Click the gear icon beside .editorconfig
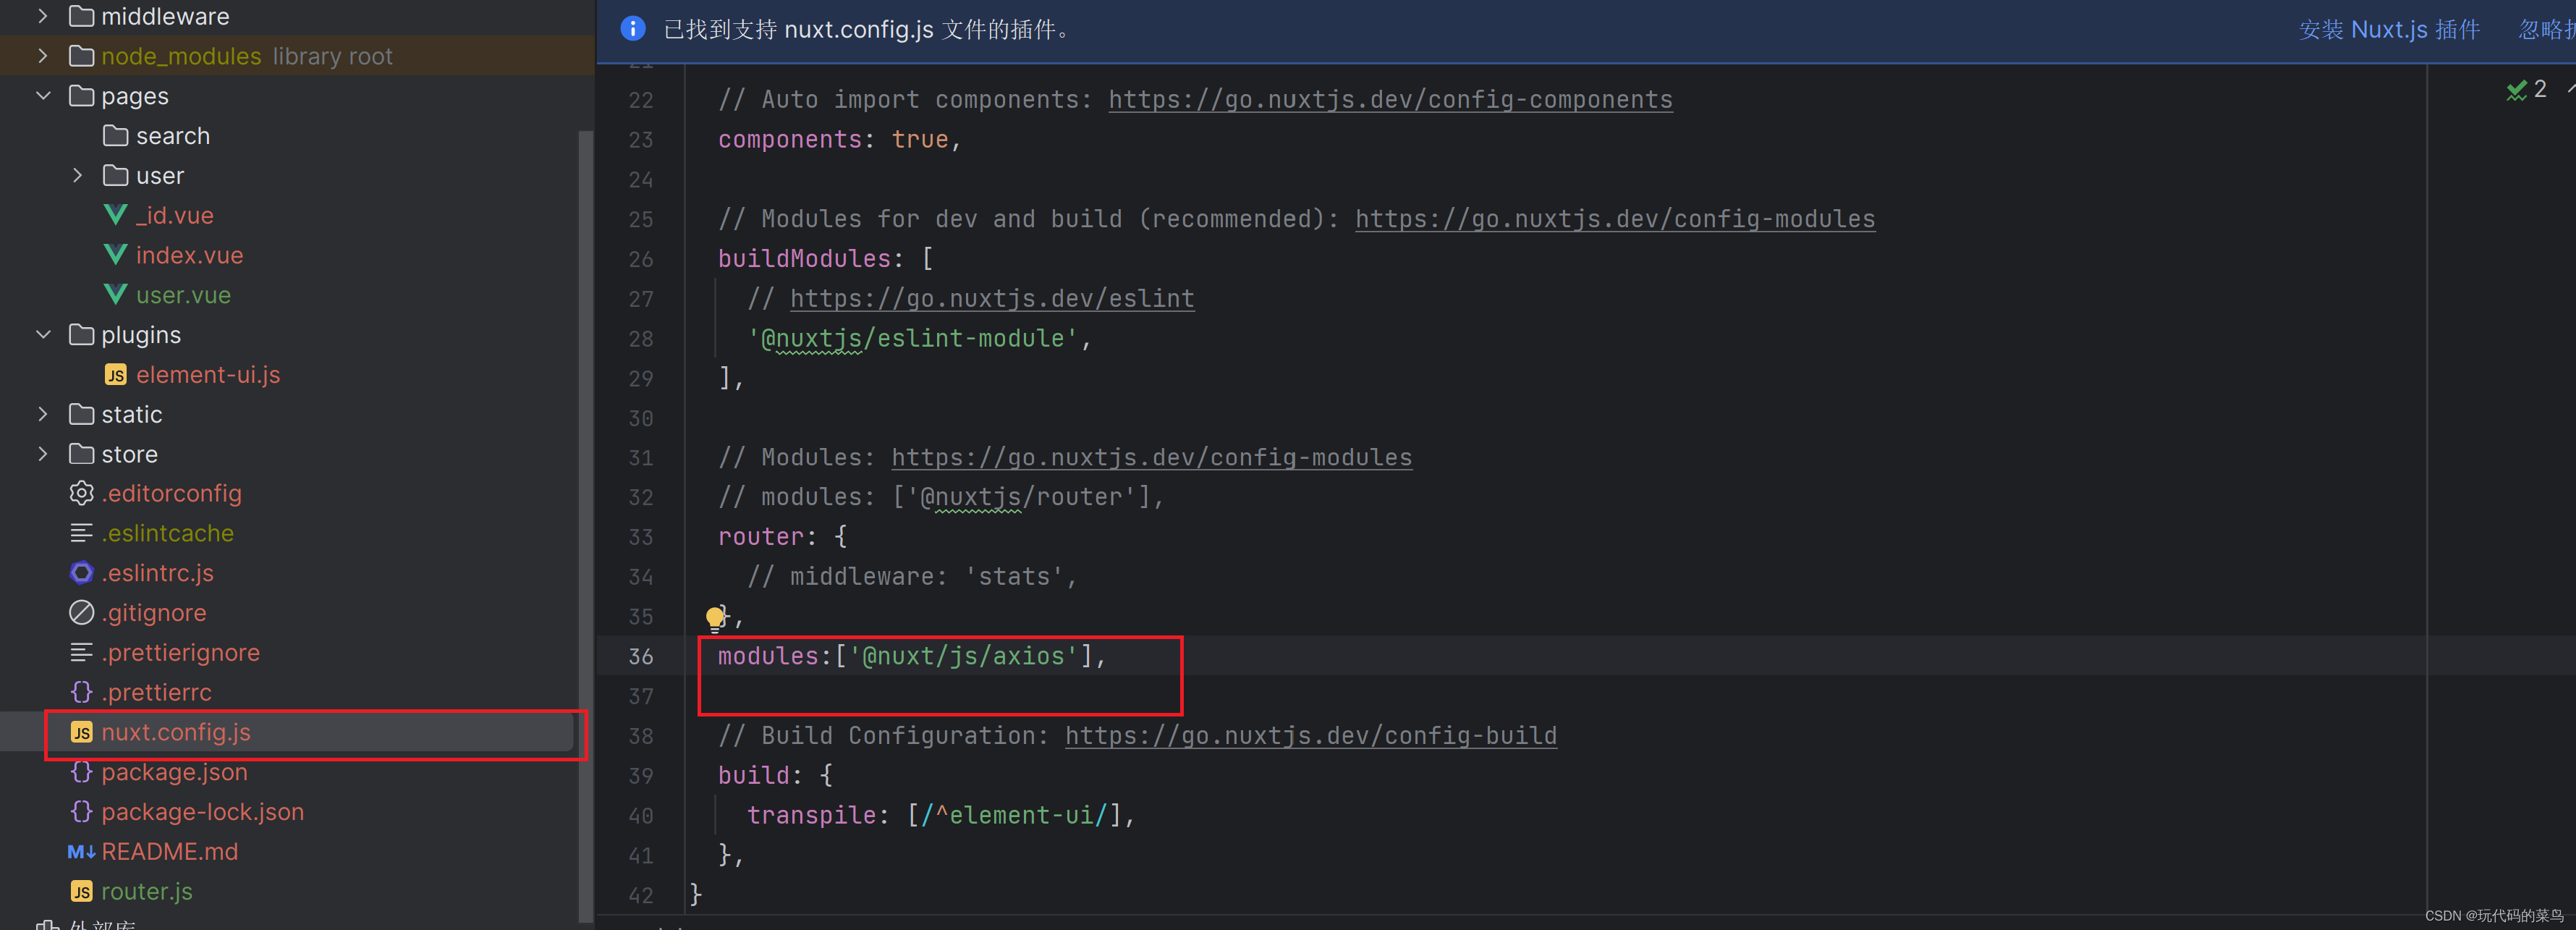 [x=81, y=493]
